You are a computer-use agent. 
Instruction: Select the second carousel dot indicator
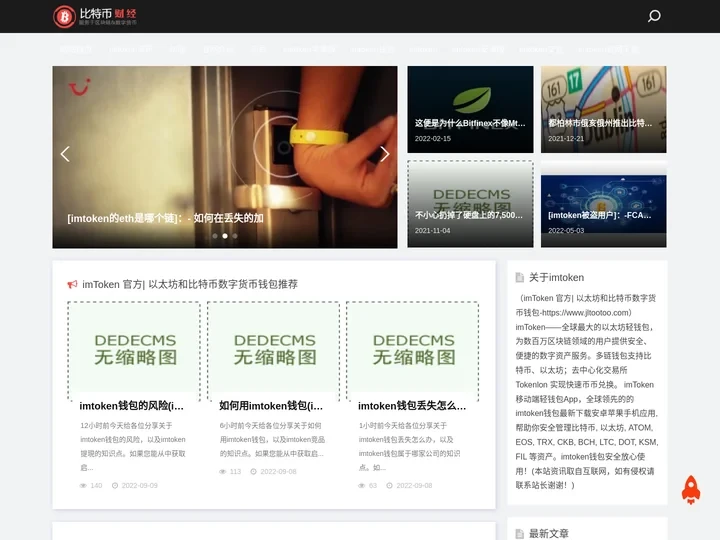225,236
